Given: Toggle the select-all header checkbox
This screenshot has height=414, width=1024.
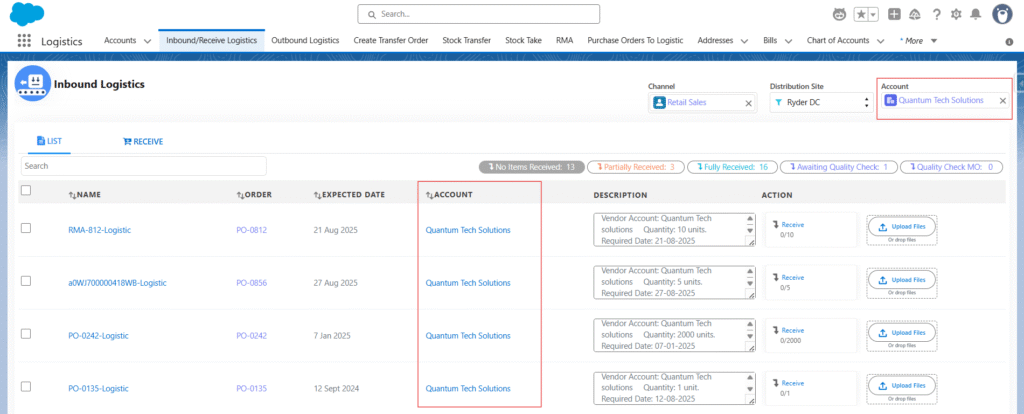Looking at the screenshot, I should (26, 191).
